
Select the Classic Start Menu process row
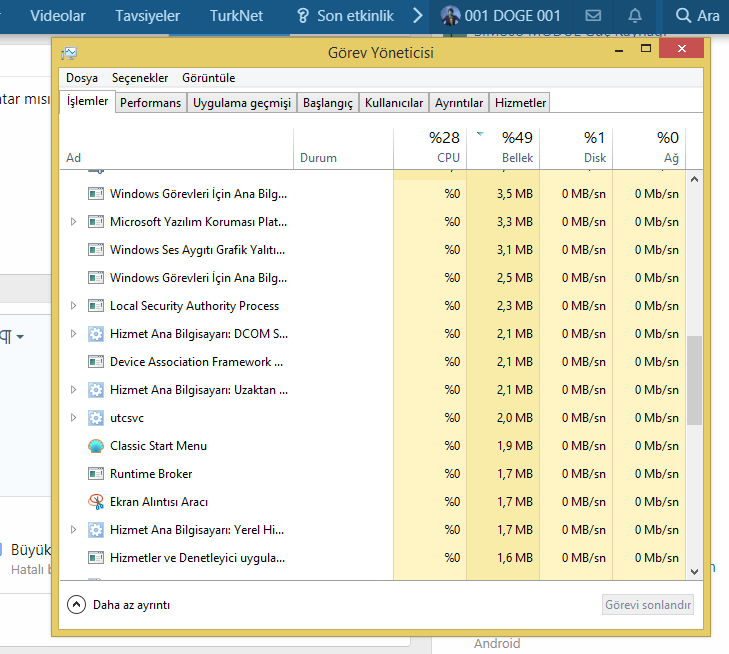coord(373,446)
